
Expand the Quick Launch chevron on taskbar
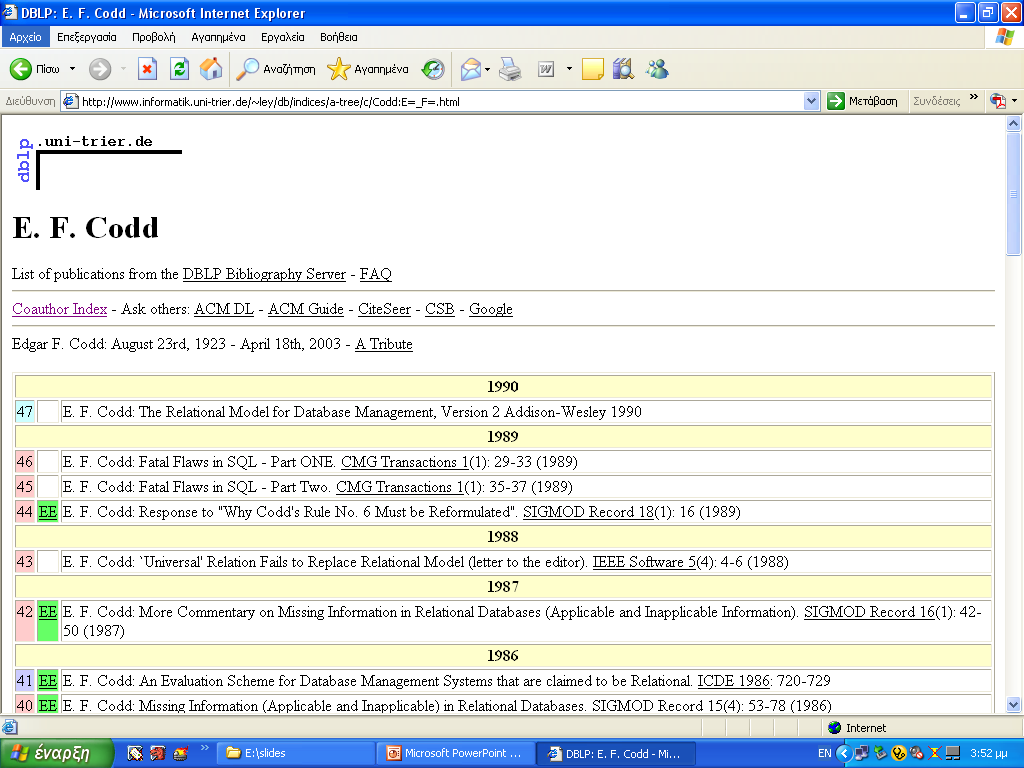click(204, 748)
